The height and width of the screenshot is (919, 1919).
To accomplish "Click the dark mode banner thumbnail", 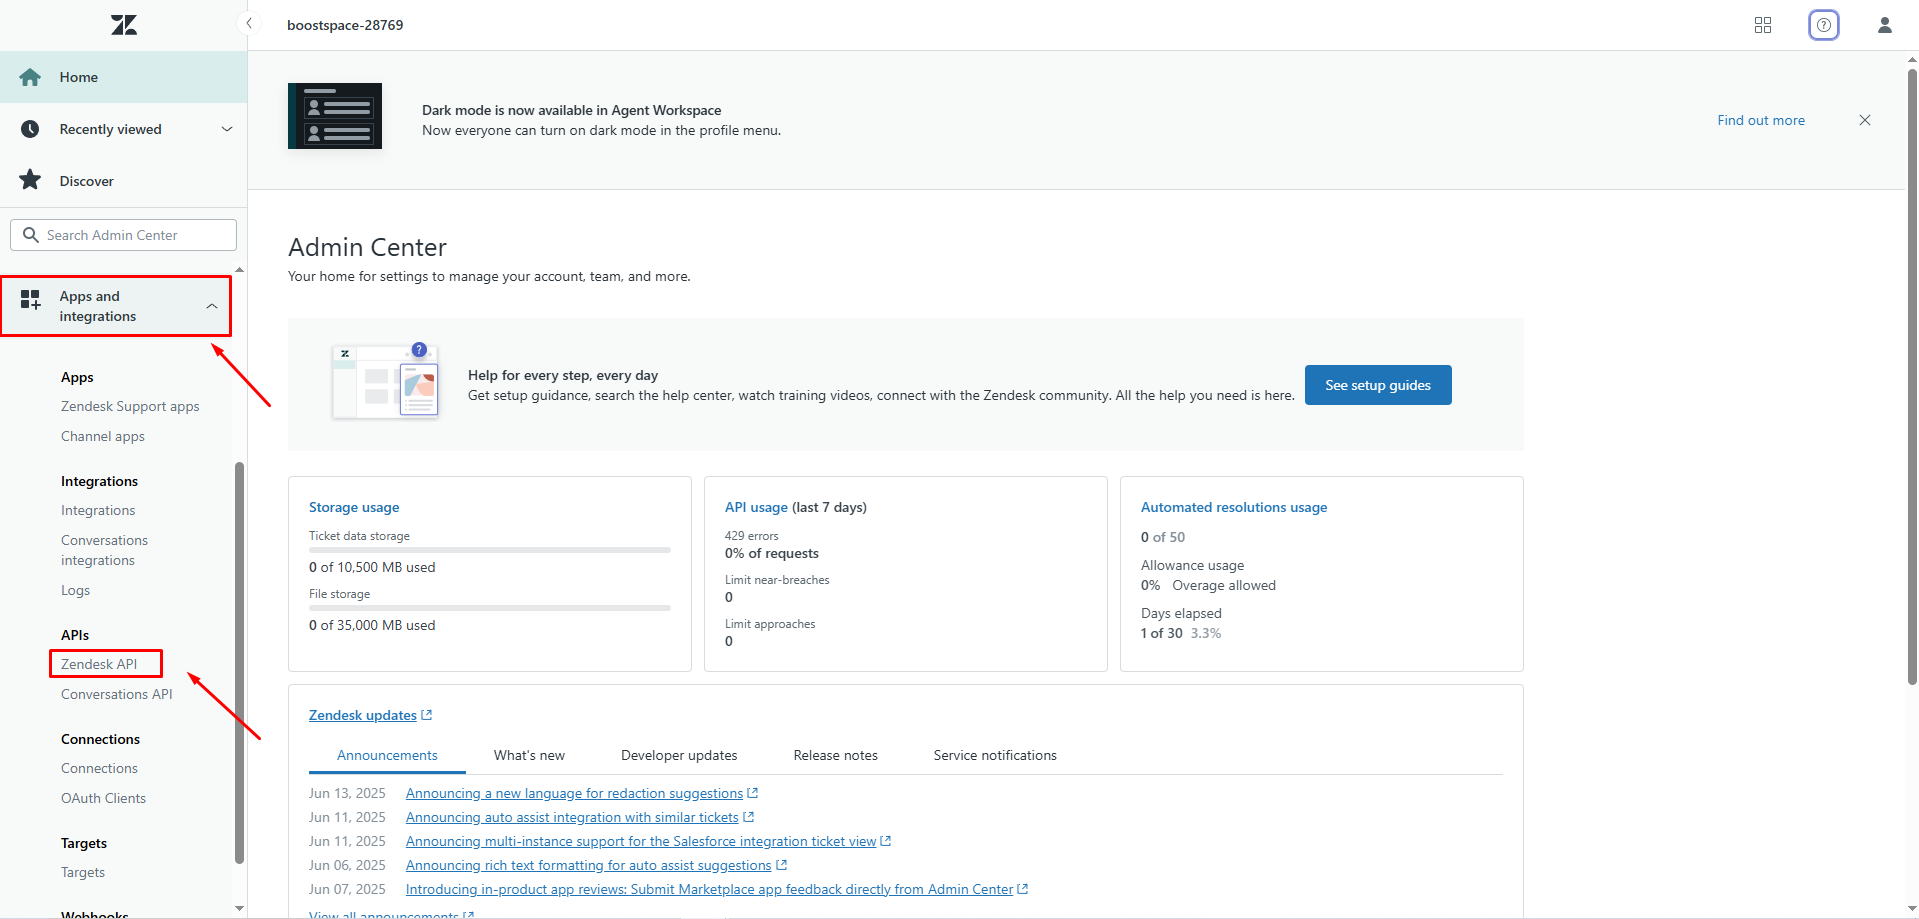I will [x=335, y=116].
